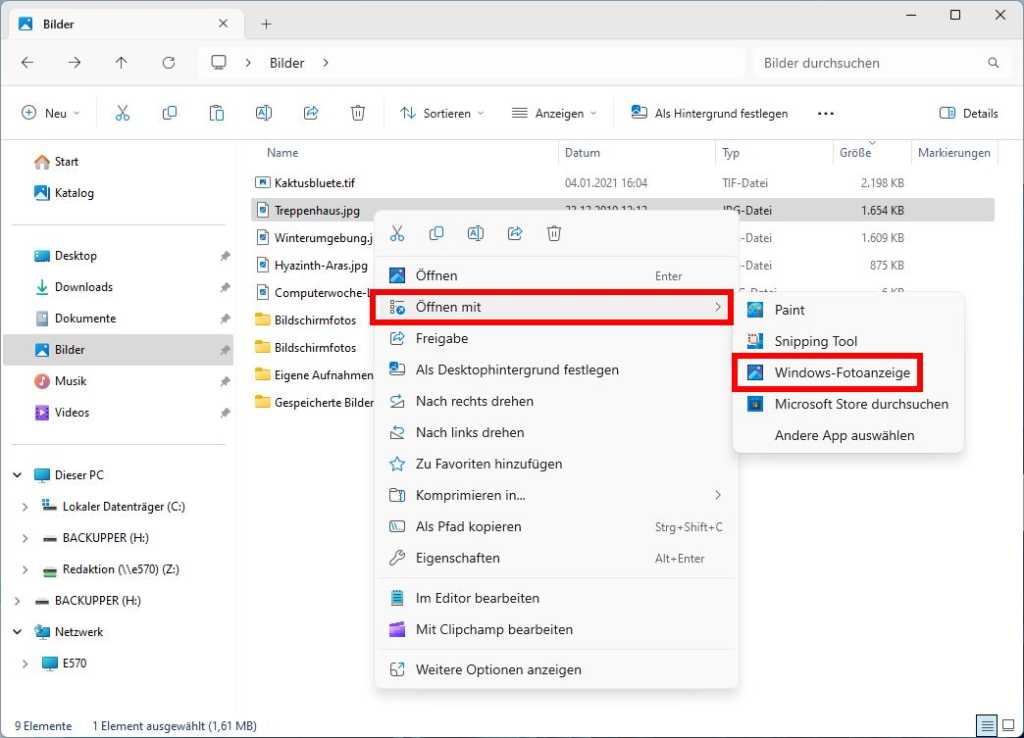Image resolution: width=1024 pixels, height=738 pixels.
Task: Paste from clipboard using the toolbar paste icon
Action: (x=216, y=112)
